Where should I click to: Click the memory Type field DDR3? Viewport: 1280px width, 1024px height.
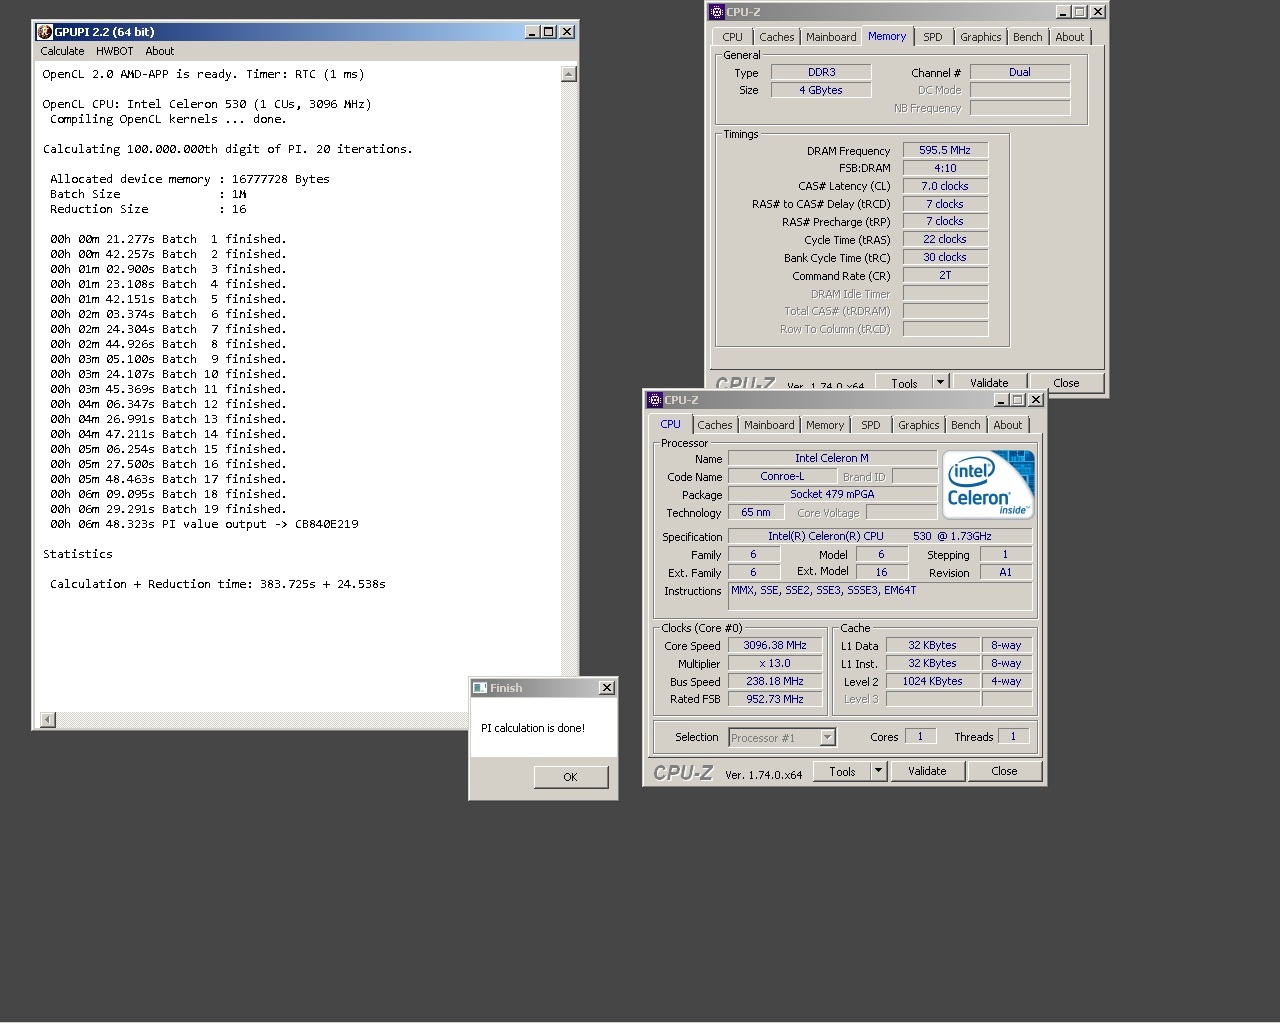click(x=822, y=72)
